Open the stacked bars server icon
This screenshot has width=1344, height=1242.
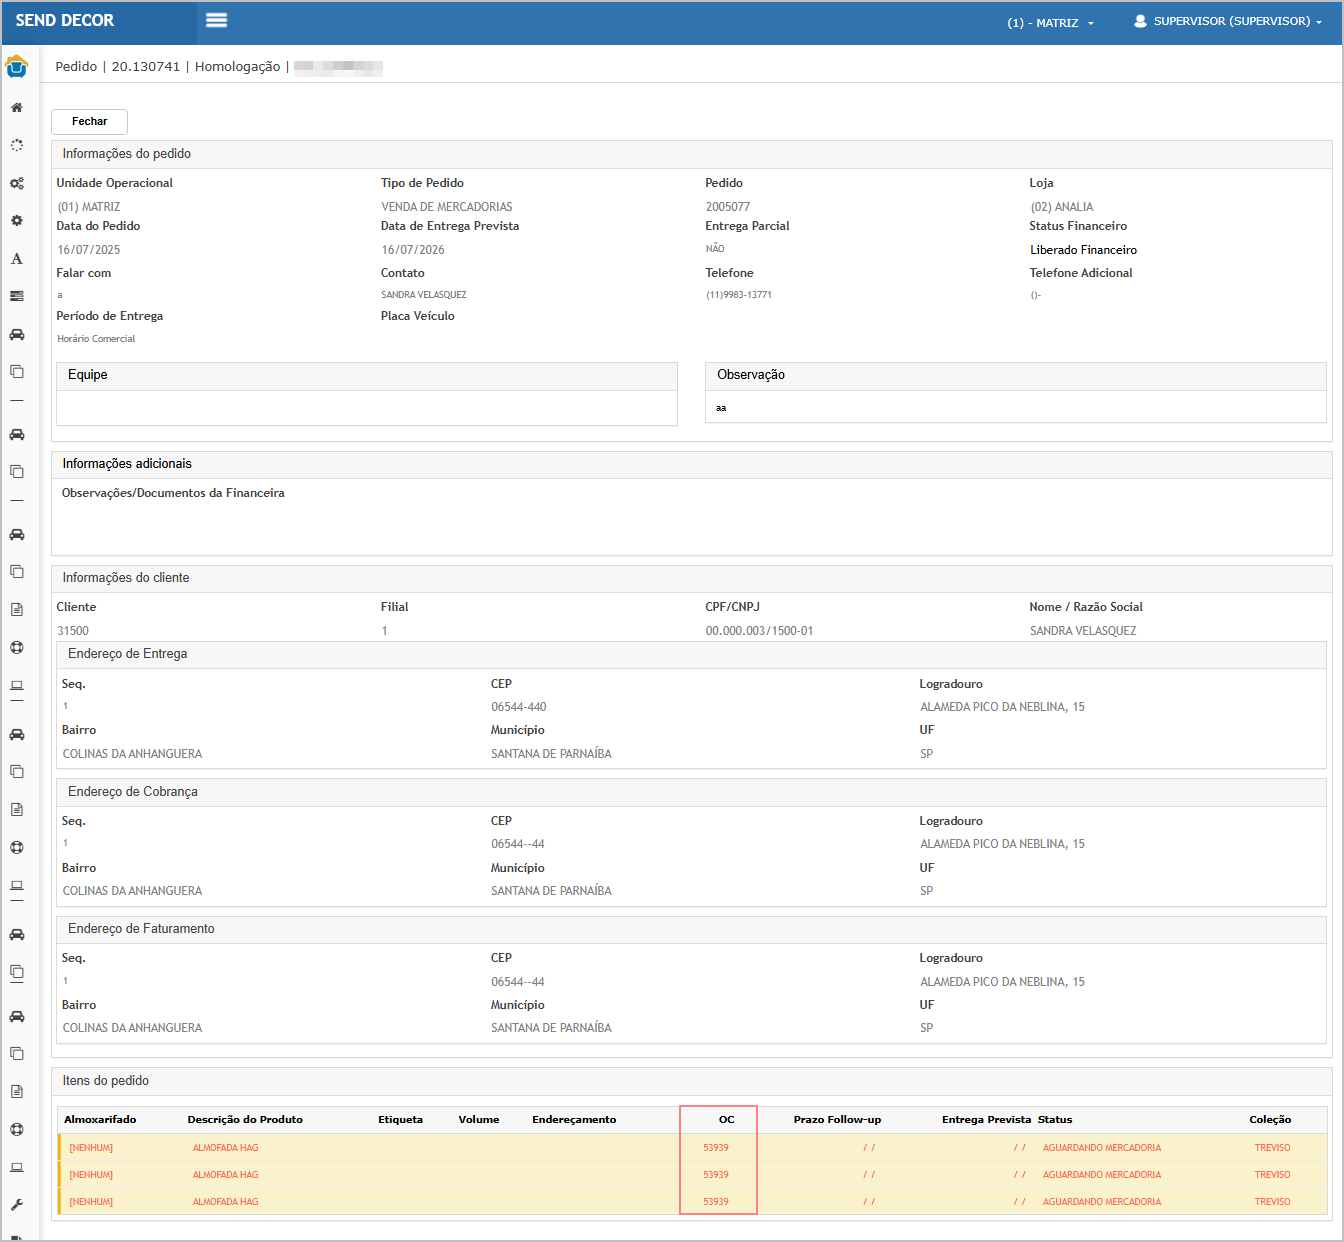pyautogui.click(x=17, y=296)
